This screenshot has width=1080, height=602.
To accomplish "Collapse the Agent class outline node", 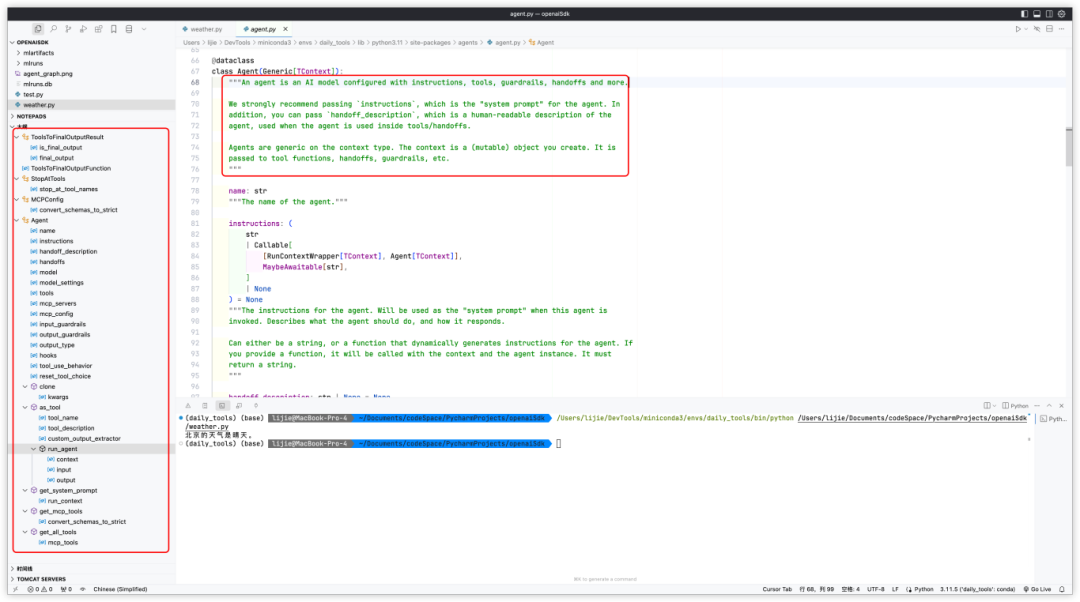I will [x=17, y=220].
